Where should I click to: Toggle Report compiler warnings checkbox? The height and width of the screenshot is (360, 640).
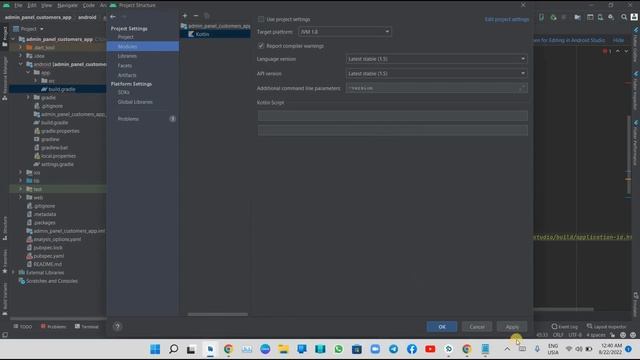tap(261, 46)
